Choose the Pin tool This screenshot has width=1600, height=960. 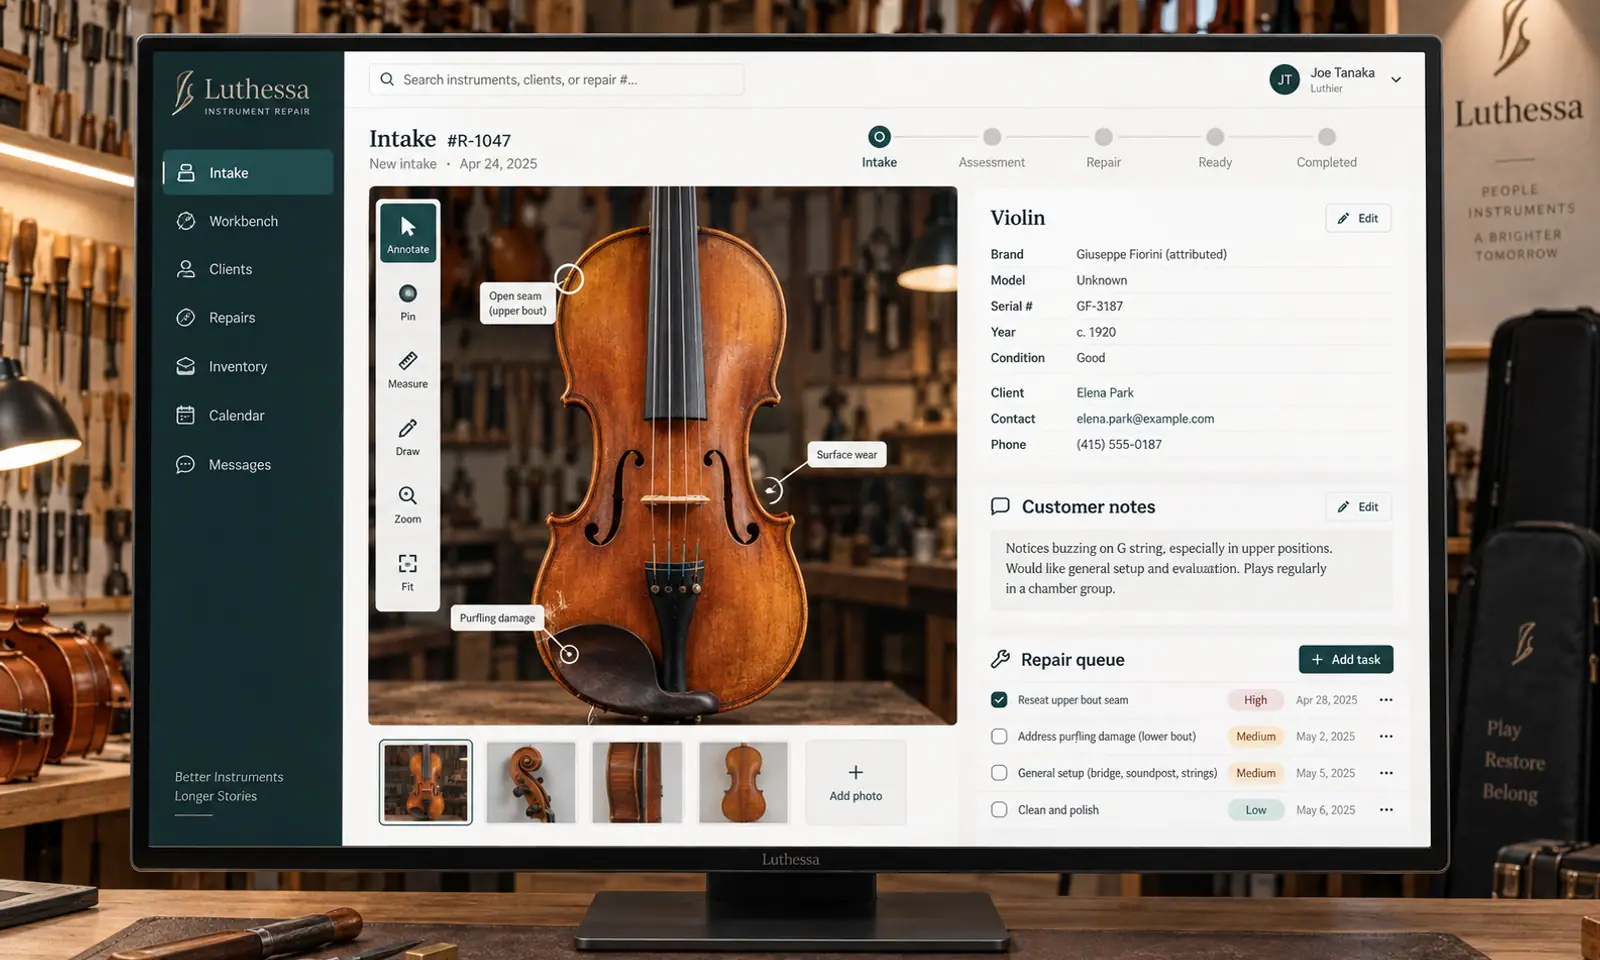pyautogui.click(x=408, y=301)
